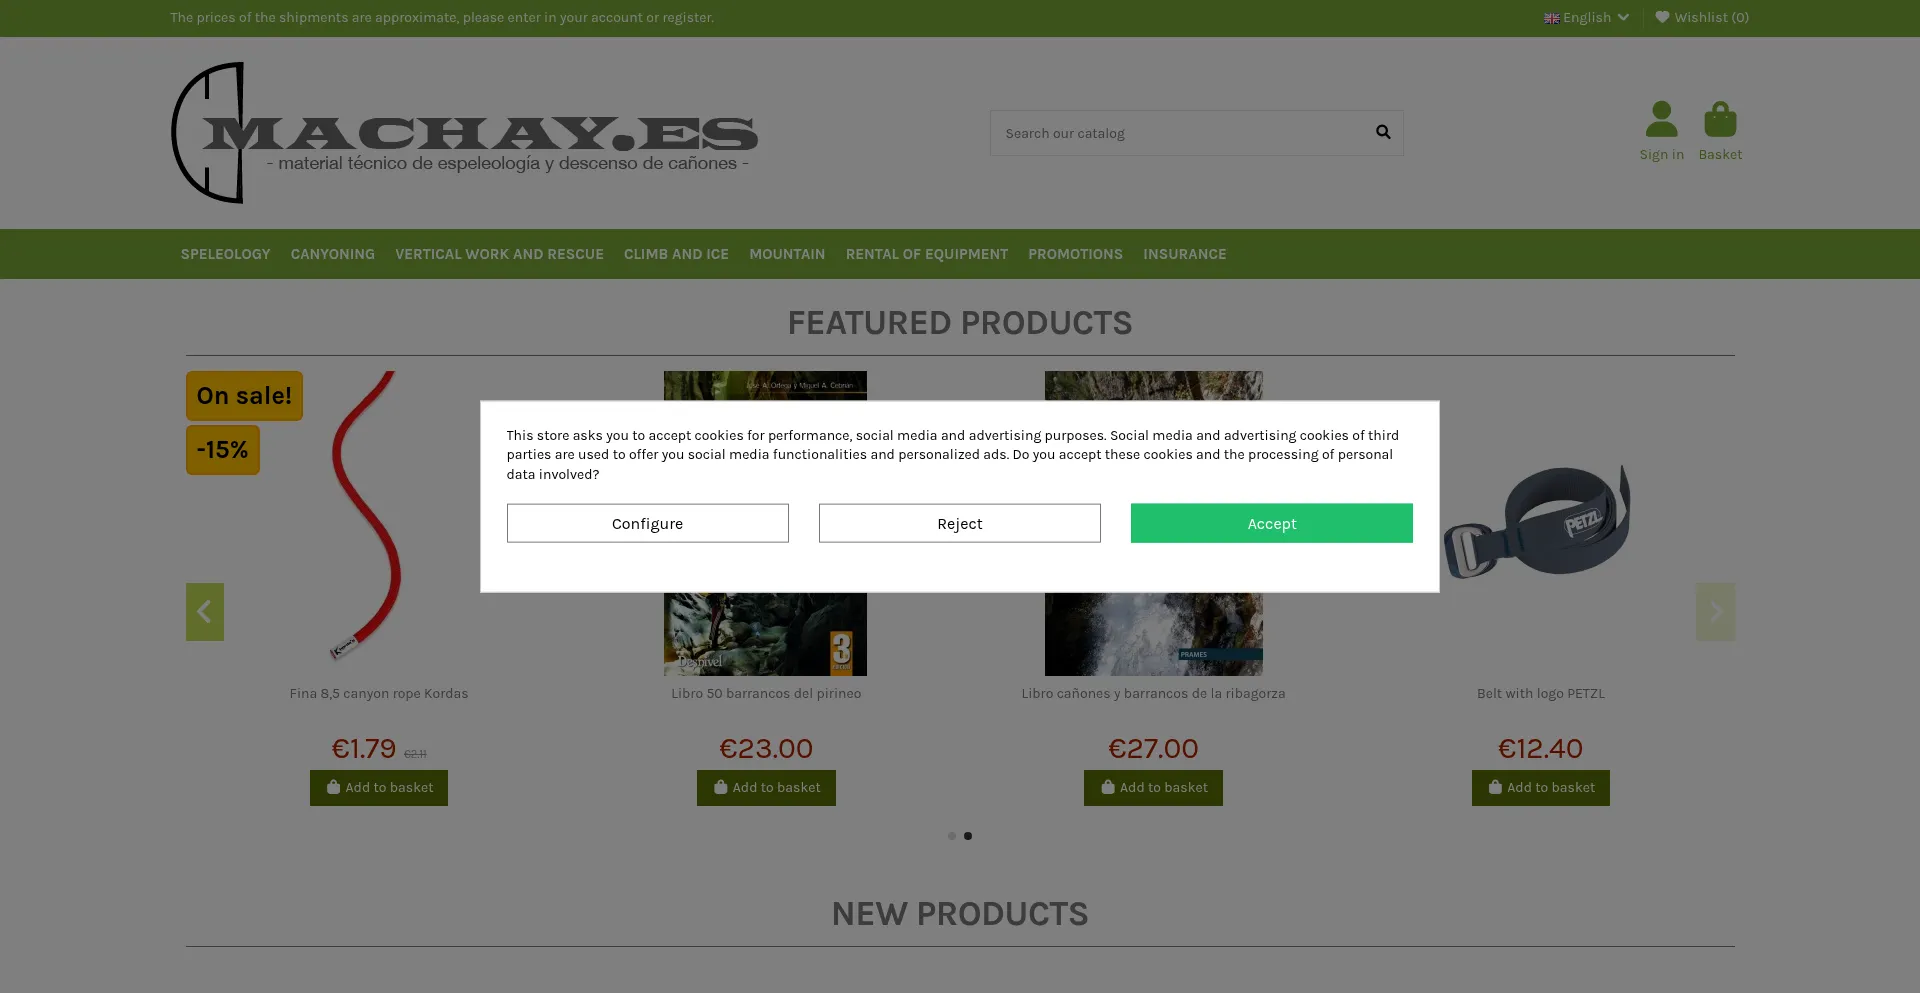Open the cookie Configure options
This screenshot has width=1920, height=993.
pos(647,523)
